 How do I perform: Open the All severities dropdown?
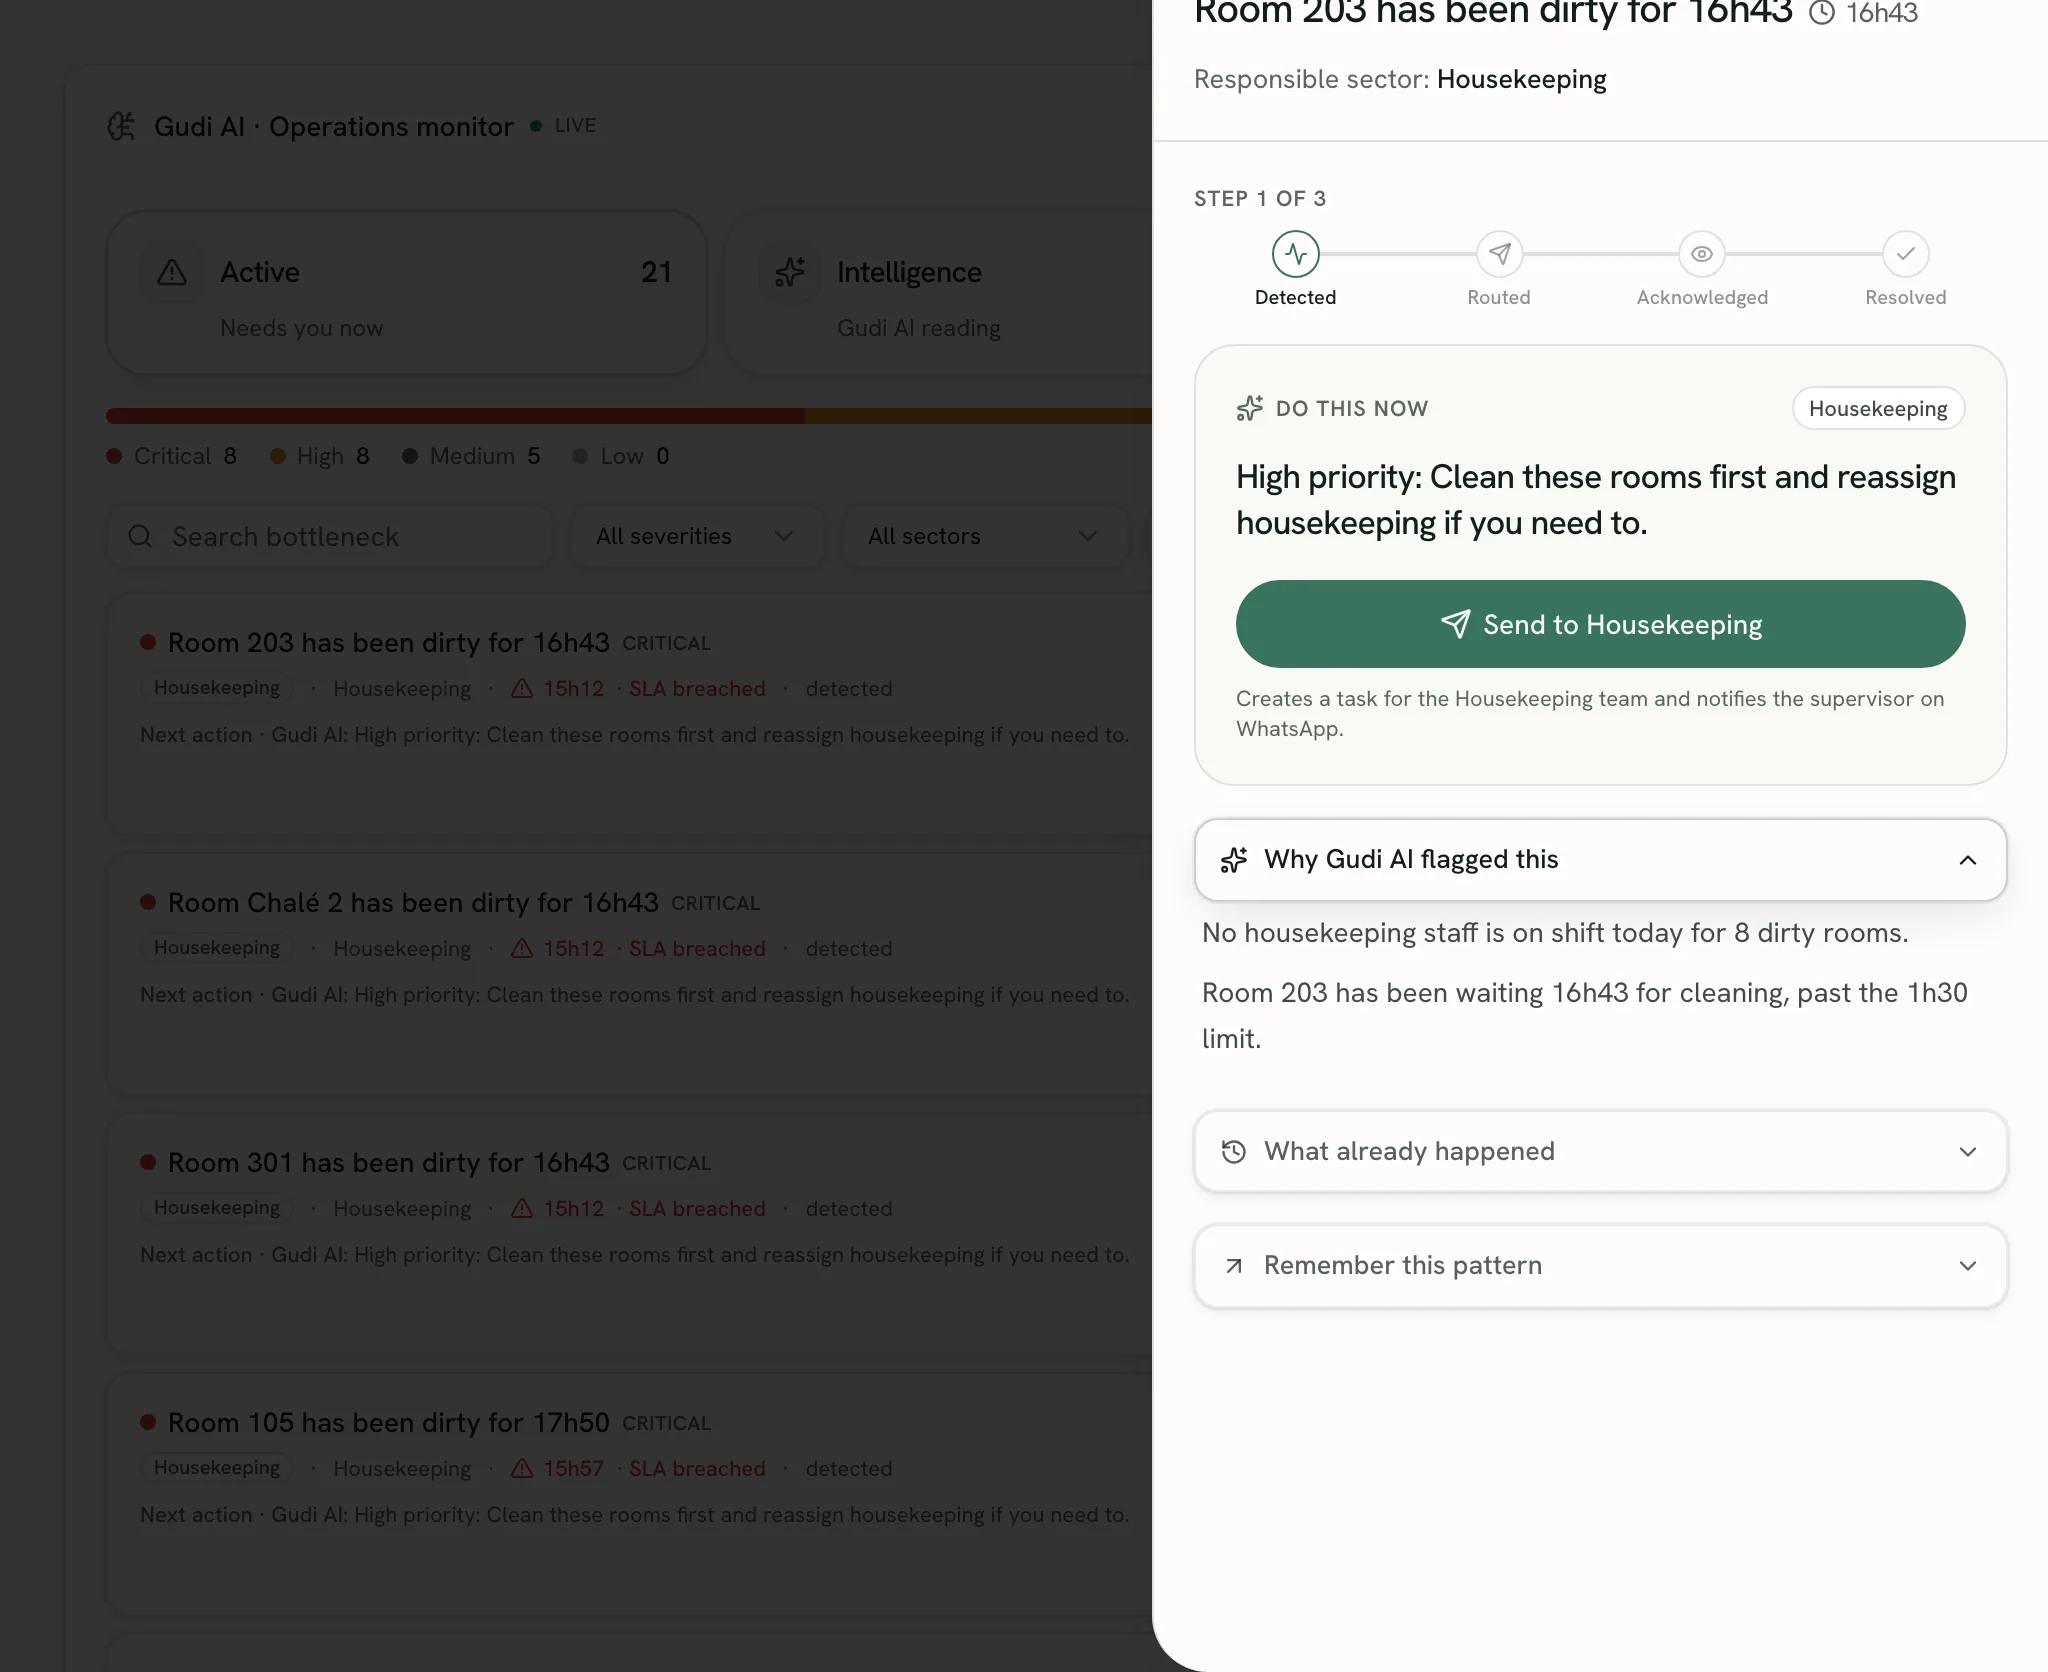(697, 537)
